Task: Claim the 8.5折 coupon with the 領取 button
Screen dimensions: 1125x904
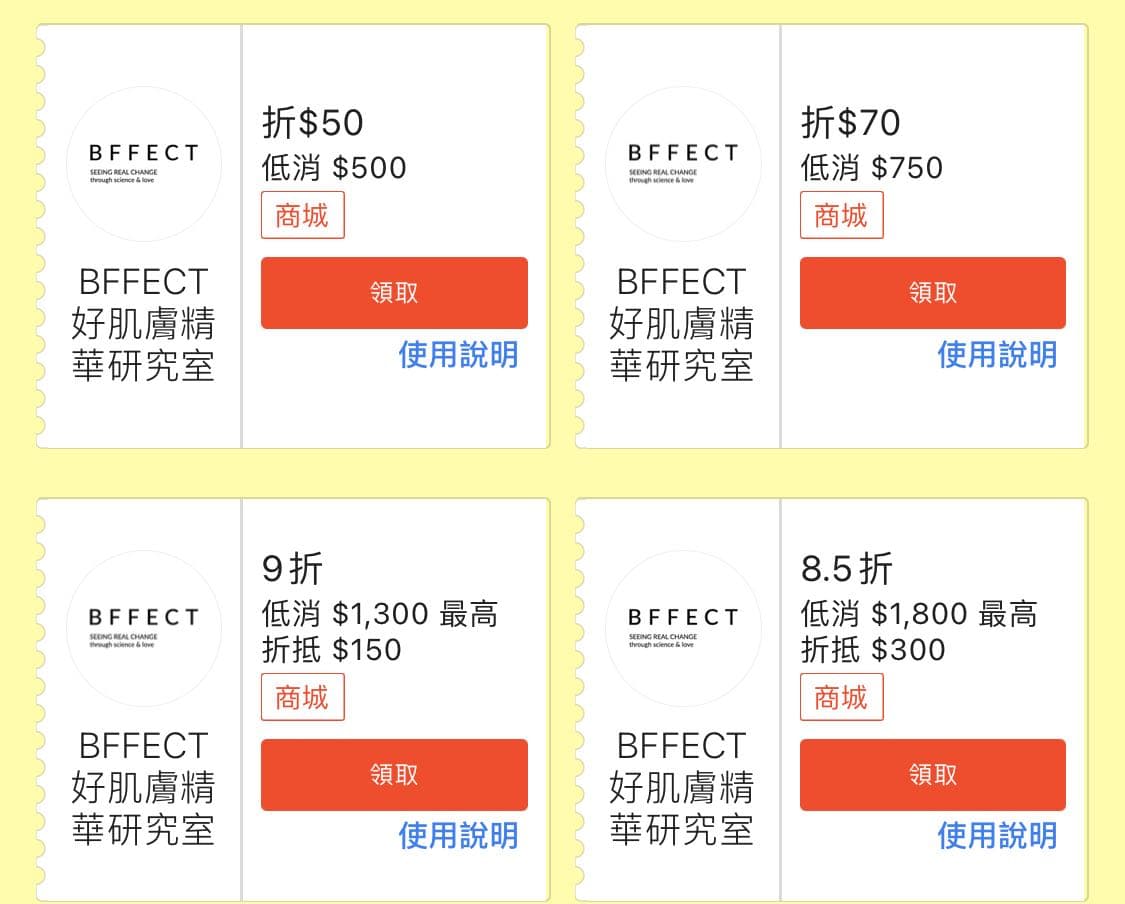Action: point(932,774)
